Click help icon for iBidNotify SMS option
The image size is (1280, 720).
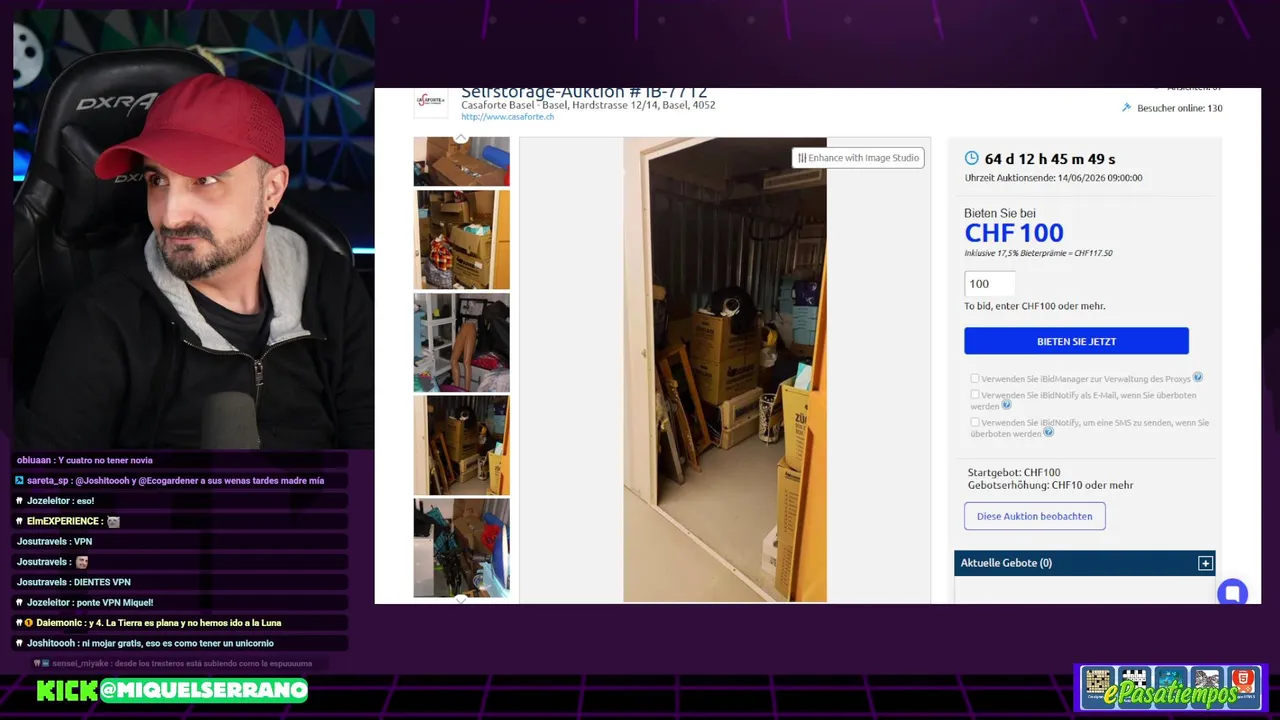[1048, 432]
